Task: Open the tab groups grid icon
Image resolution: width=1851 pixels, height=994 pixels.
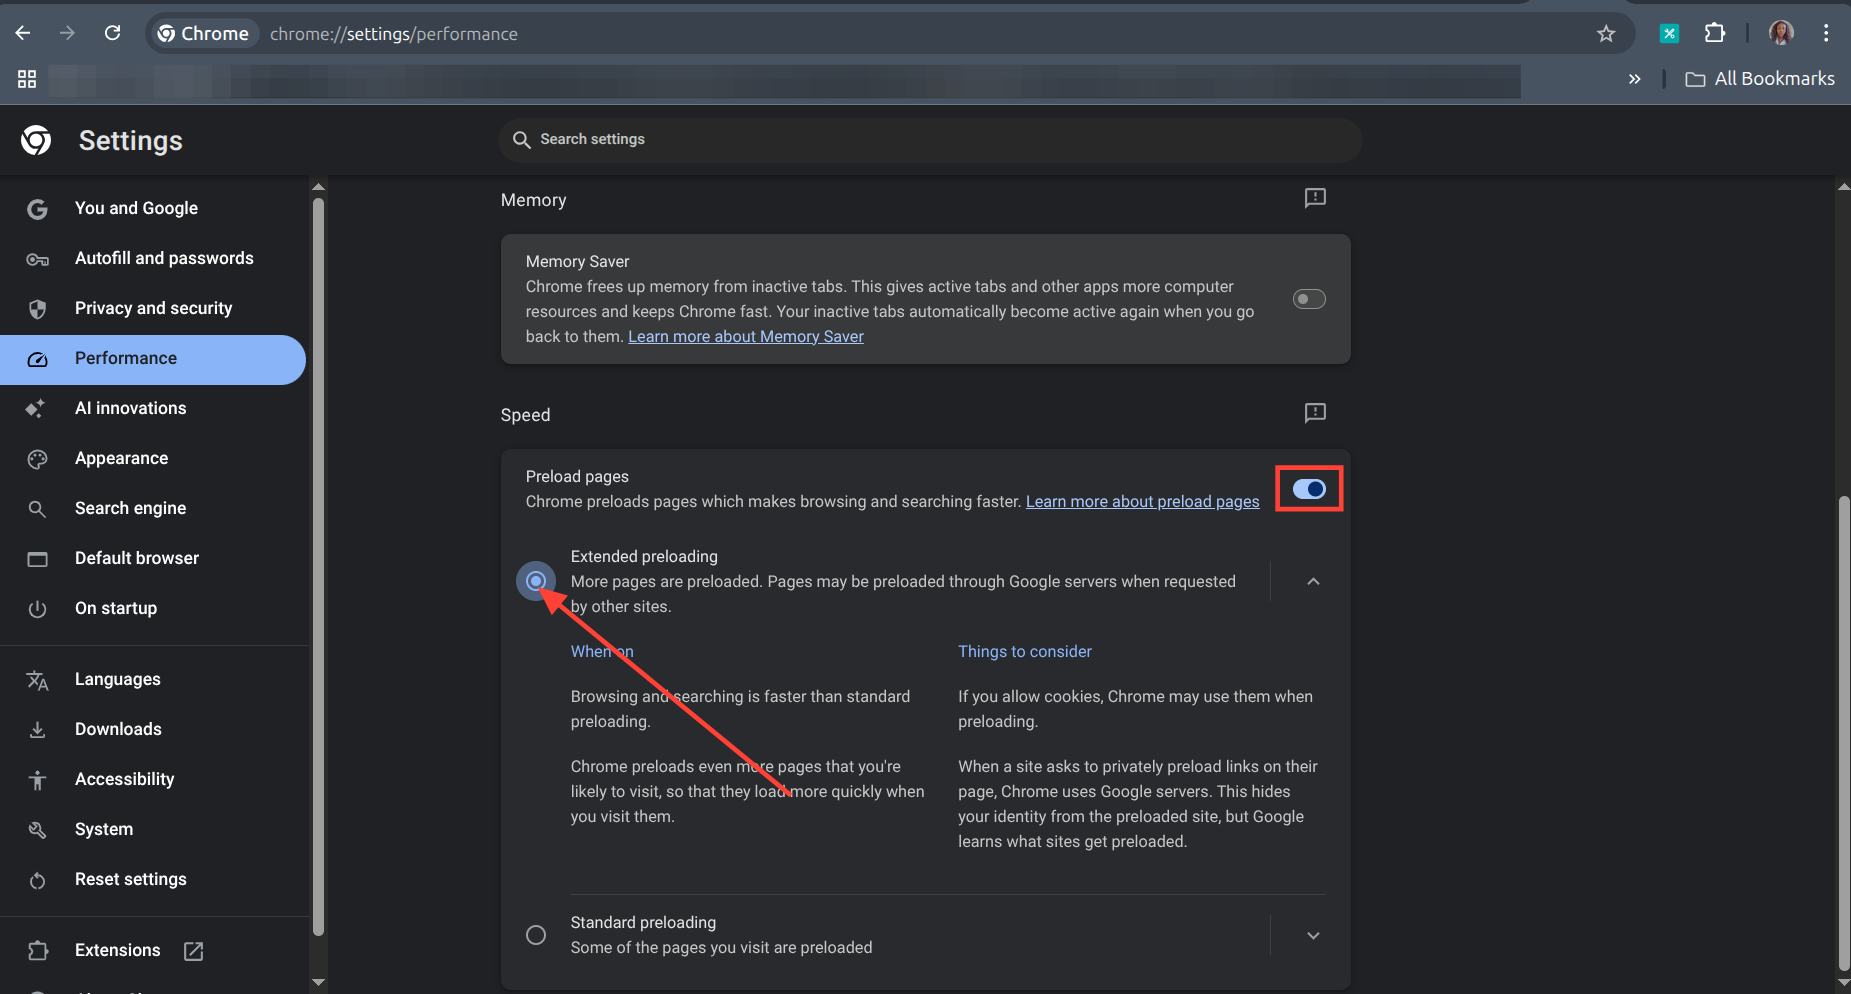Action: tap(27, 79)
